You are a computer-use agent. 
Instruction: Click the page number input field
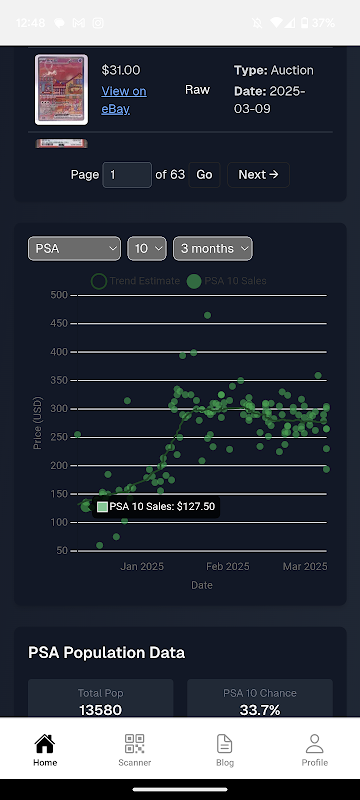pos(127,175)
